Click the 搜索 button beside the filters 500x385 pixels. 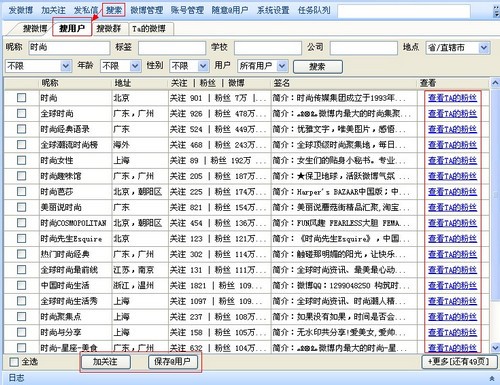click(317, 66)
